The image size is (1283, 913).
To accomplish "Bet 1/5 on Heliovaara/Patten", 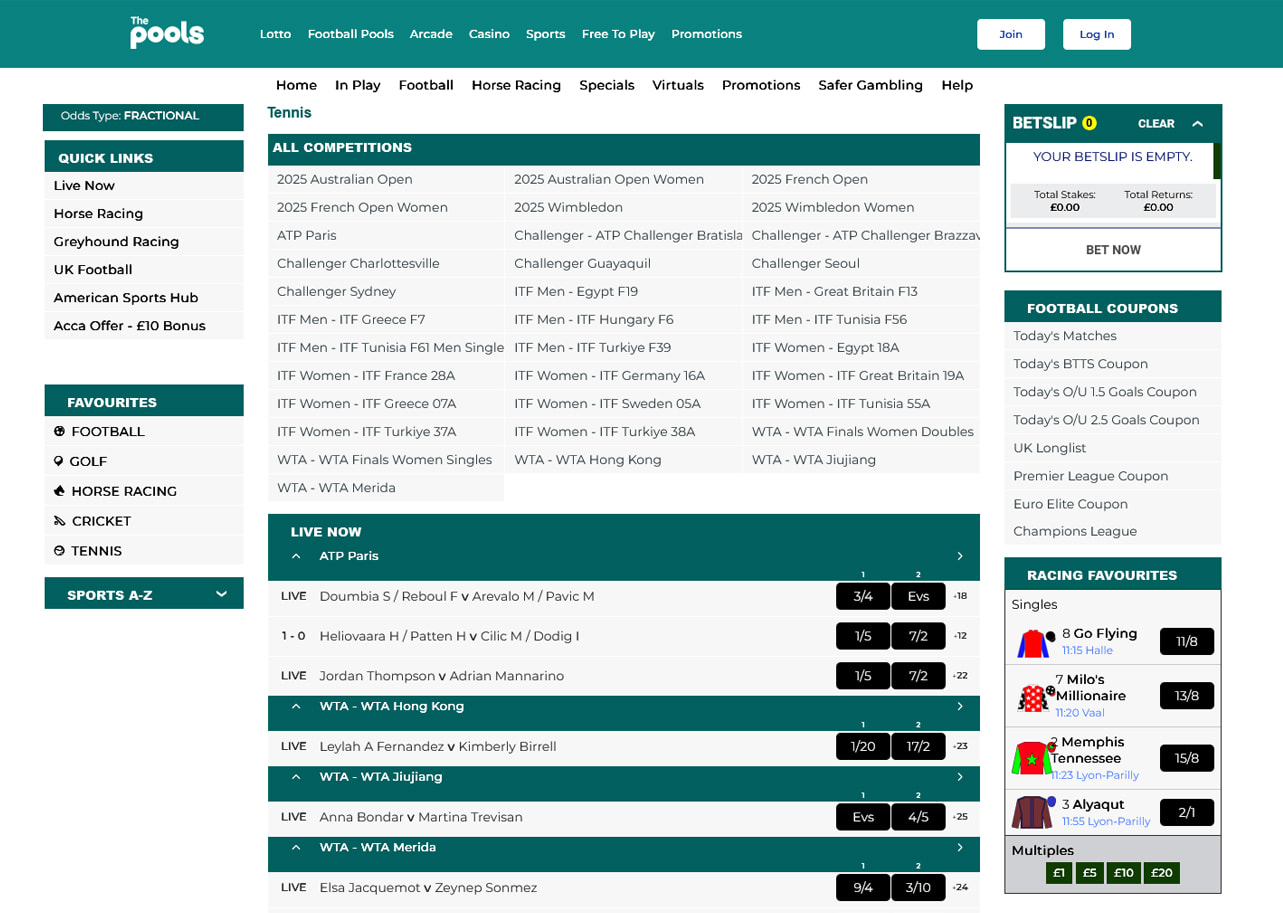I will point(863,636).
